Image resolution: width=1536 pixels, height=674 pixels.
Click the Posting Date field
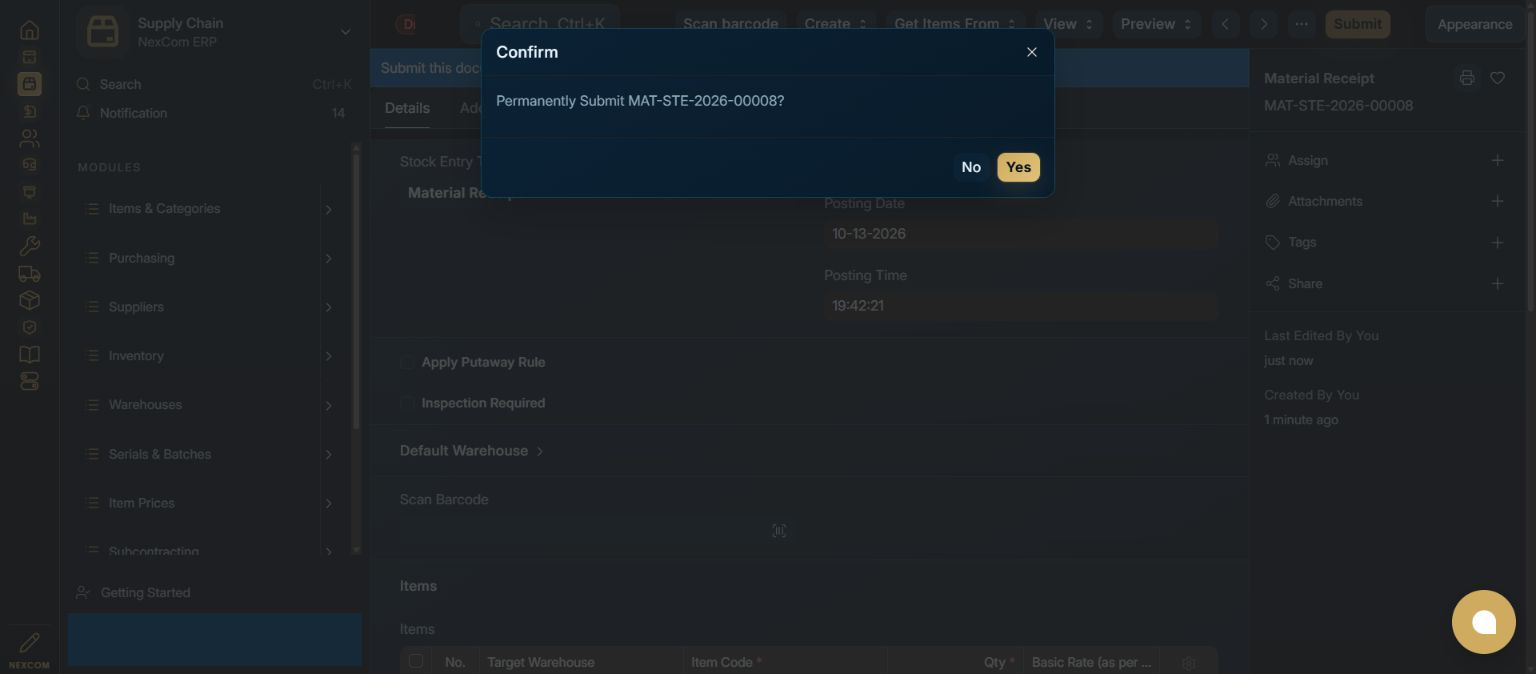point(1021,234)
